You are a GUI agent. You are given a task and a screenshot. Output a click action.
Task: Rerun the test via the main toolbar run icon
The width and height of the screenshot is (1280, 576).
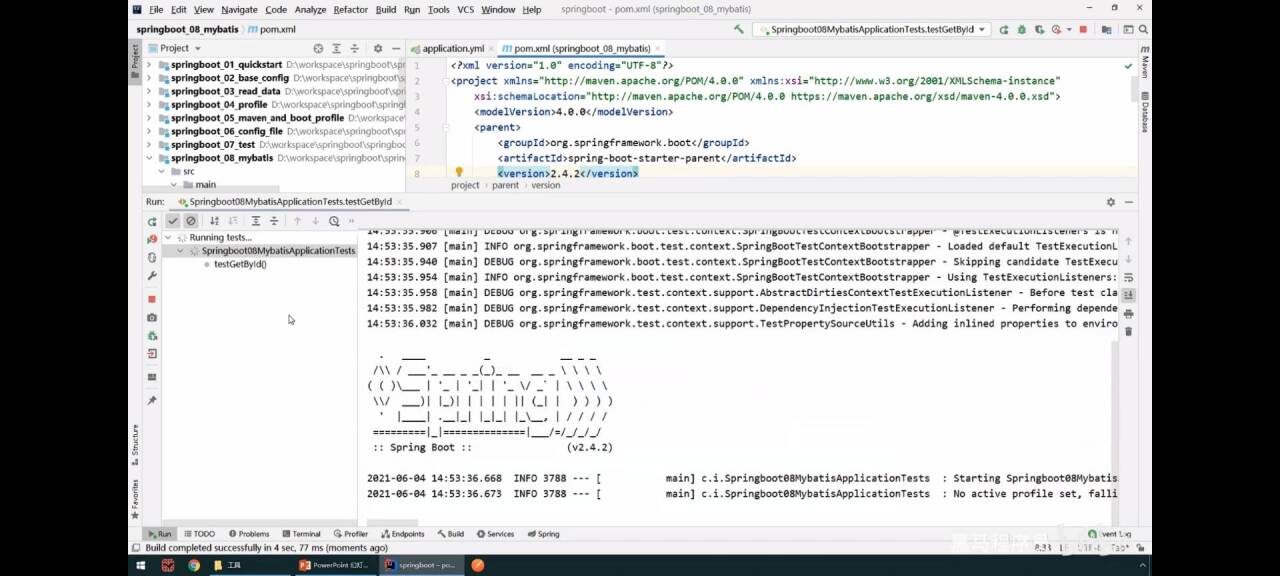[x=1003, y=29]
